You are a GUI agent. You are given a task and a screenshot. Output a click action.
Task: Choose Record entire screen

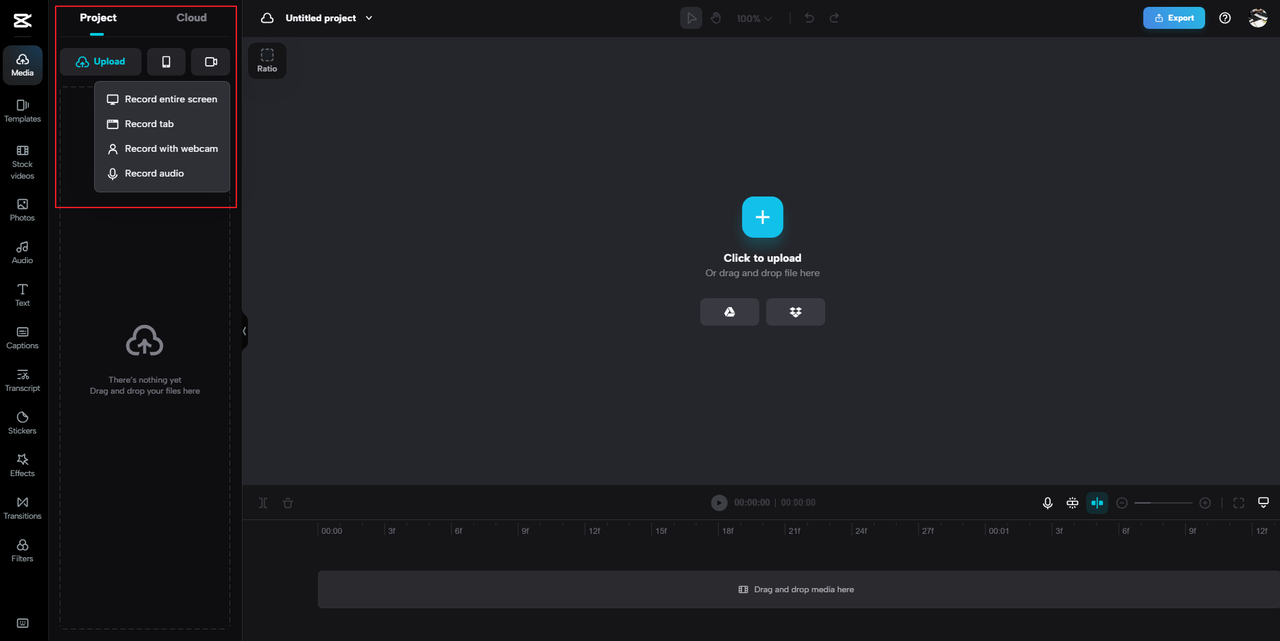point(162,99)
